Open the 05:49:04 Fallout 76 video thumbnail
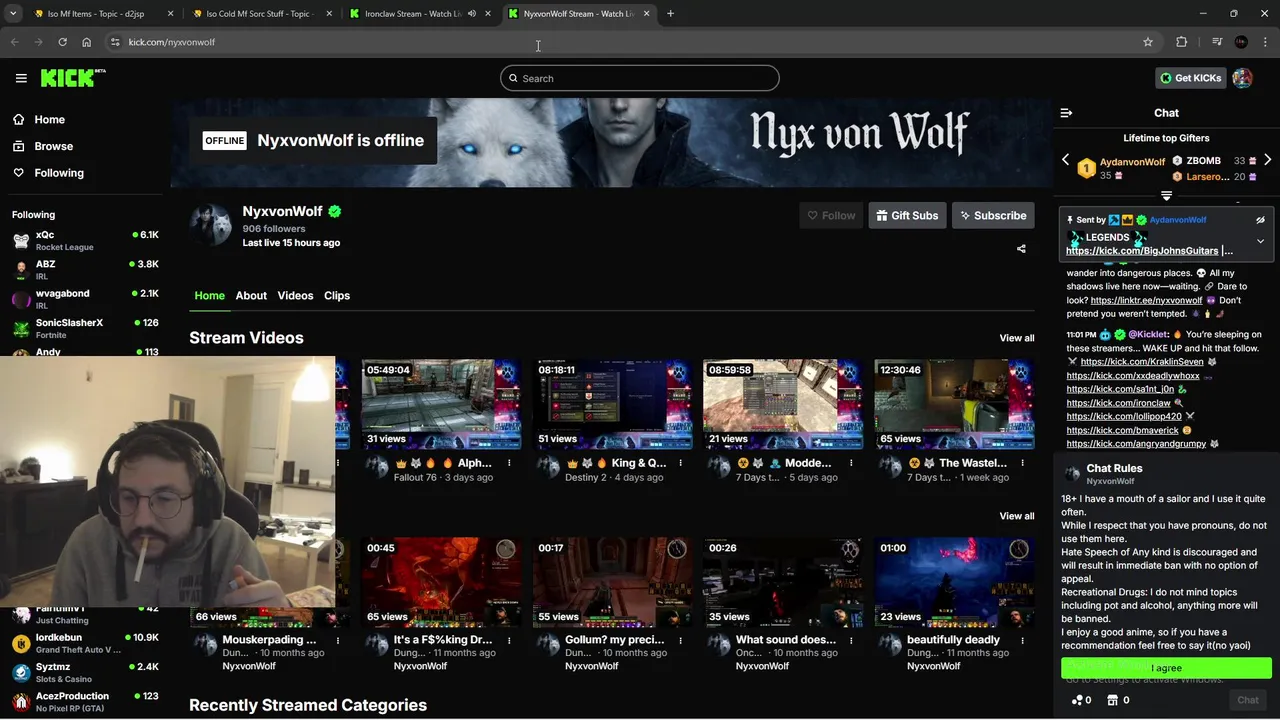Image resolution: width=1280 pixels, height=720 pixels. tap(441, 404)
